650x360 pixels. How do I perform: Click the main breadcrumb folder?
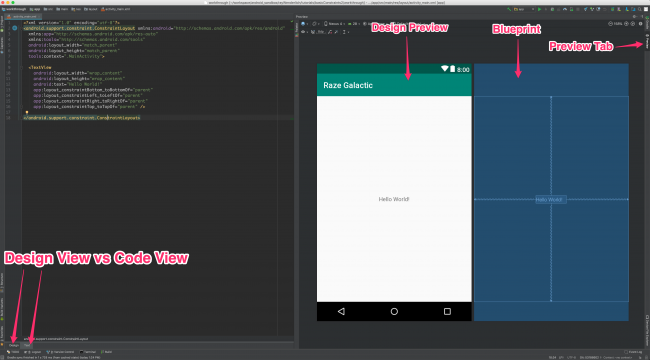62,9
